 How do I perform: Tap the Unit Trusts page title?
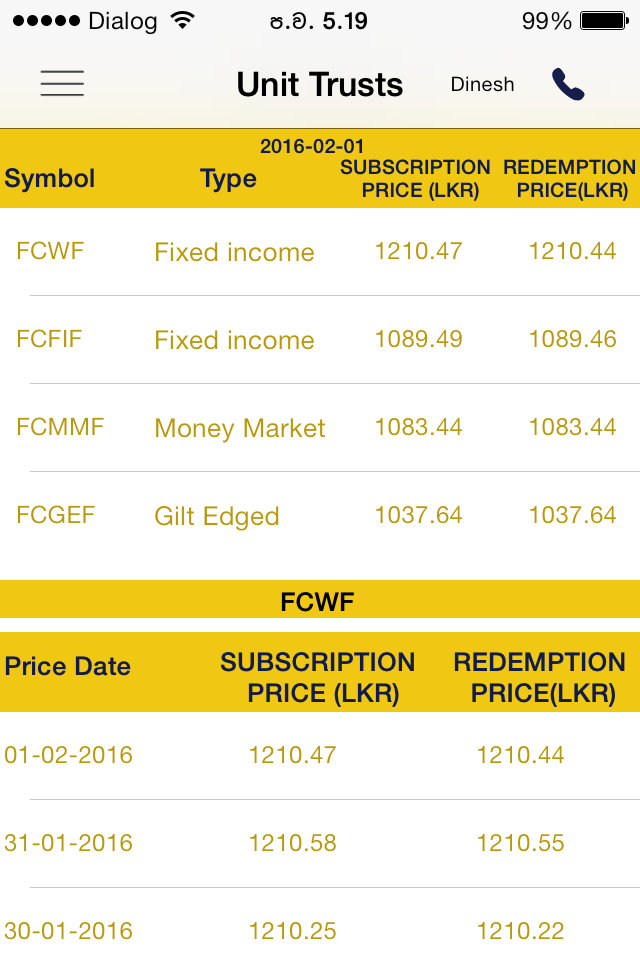(x=320, y=84)
